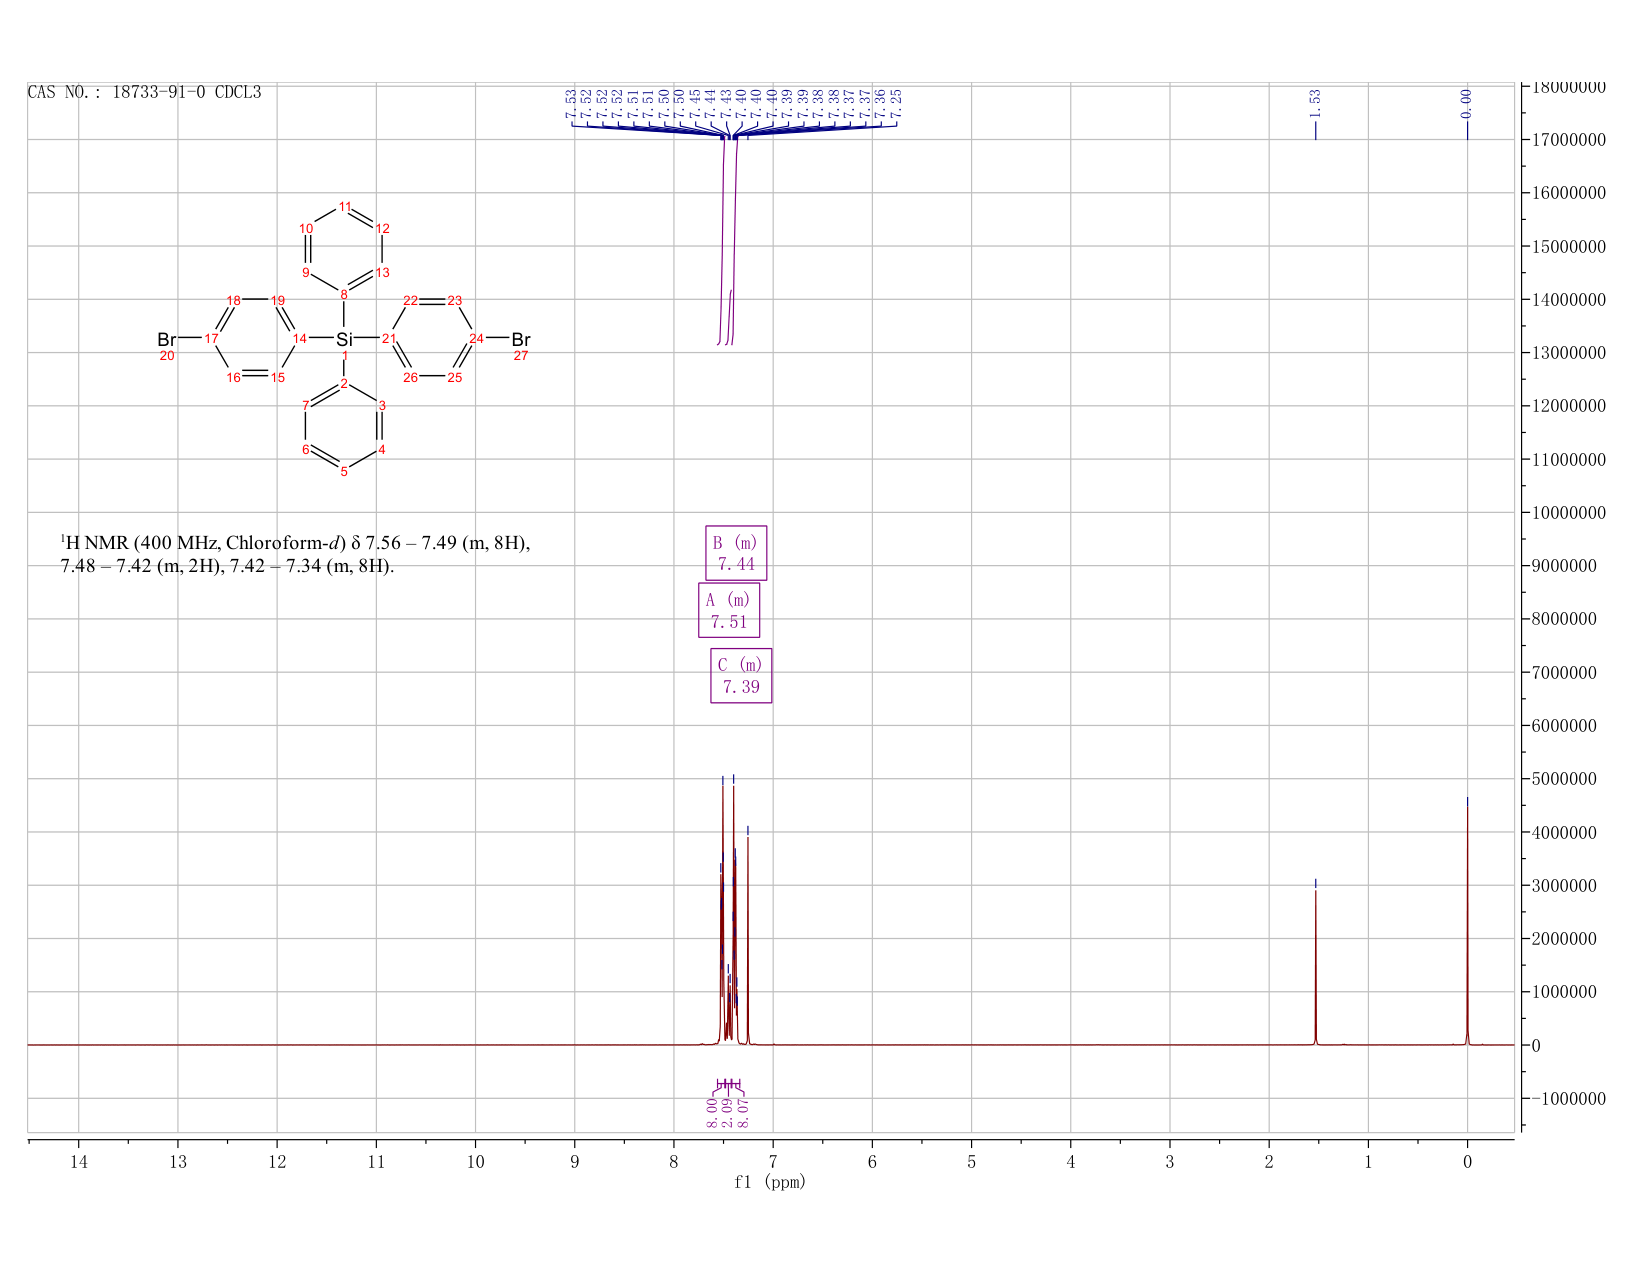Click the 18000000 intensity axis tick label

1568,87
